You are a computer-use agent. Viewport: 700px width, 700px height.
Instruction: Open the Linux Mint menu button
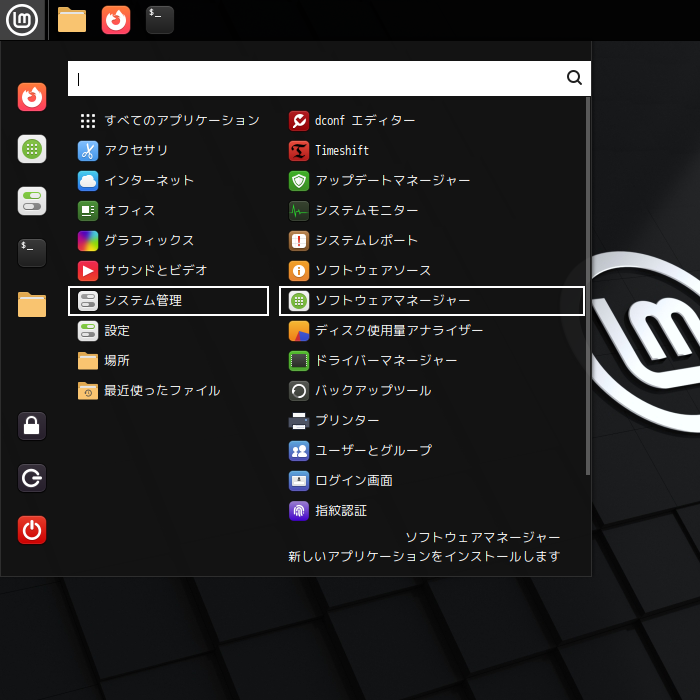pyautogui.click(x=22, y=20)
